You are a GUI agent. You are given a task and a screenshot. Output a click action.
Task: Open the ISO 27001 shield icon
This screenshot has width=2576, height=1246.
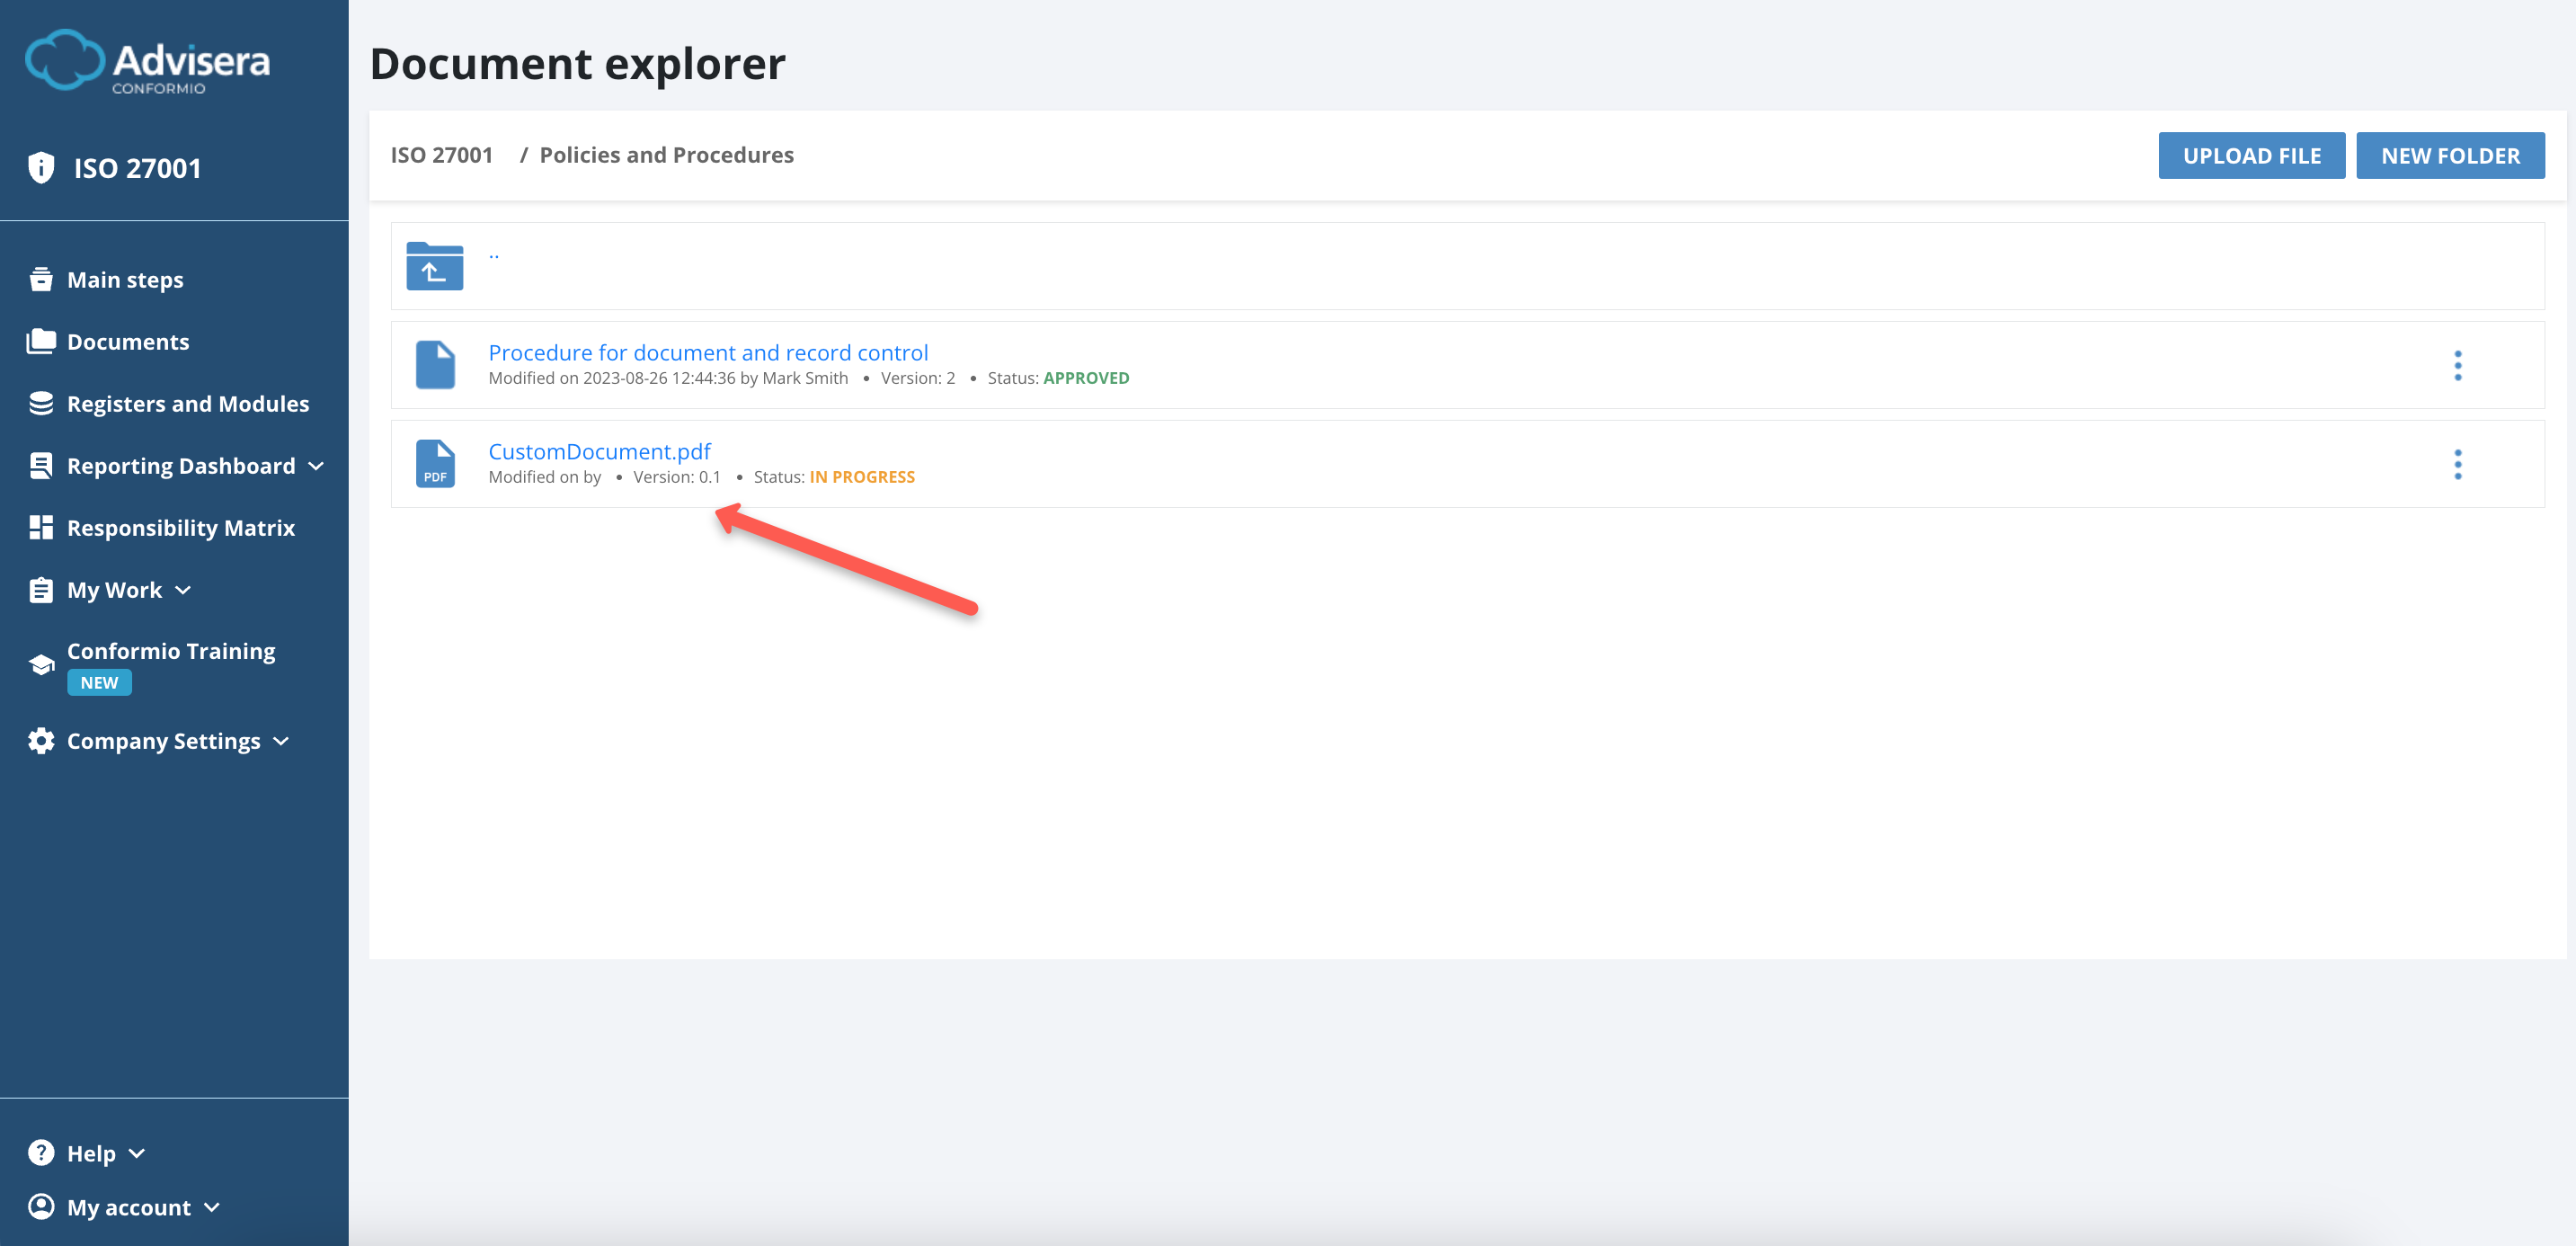point(41,167)
